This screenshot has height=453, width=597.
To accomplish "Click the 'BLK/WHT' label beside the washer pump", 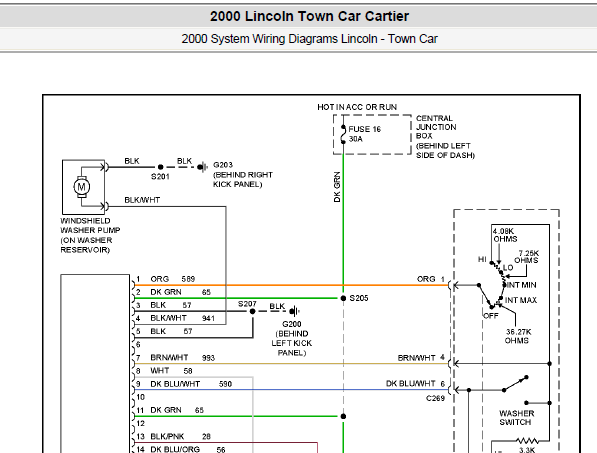I will point(142,200).
